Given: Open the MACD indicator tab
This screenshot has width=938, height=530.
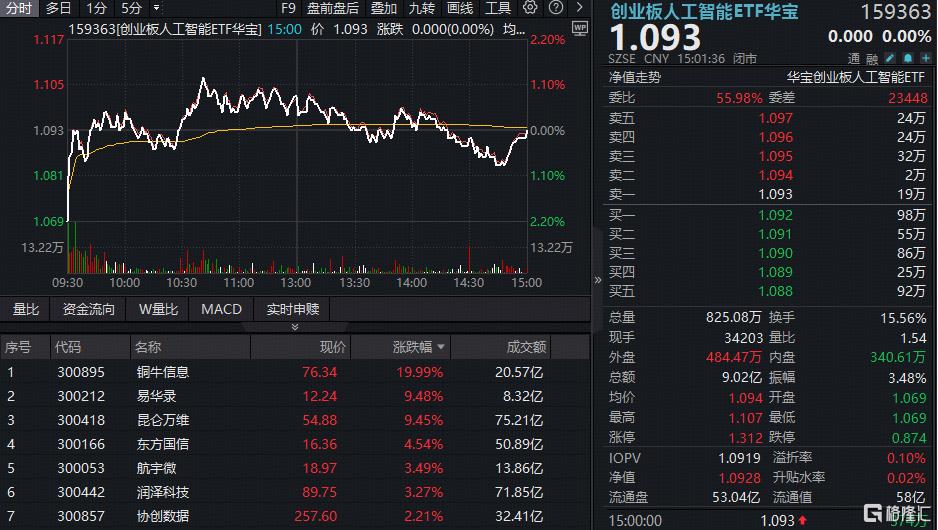Looking at the screenshot, I should (221, 309).
